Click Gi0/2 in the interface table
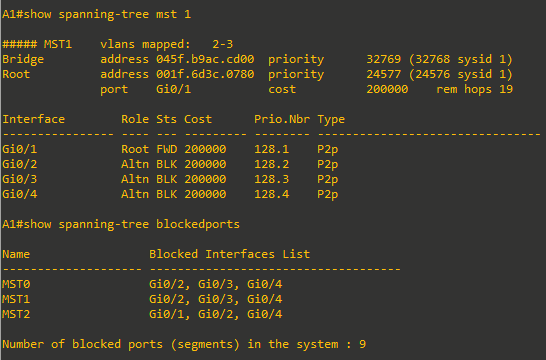The height and width of the screenshot is (360, 546). [20, 164]
